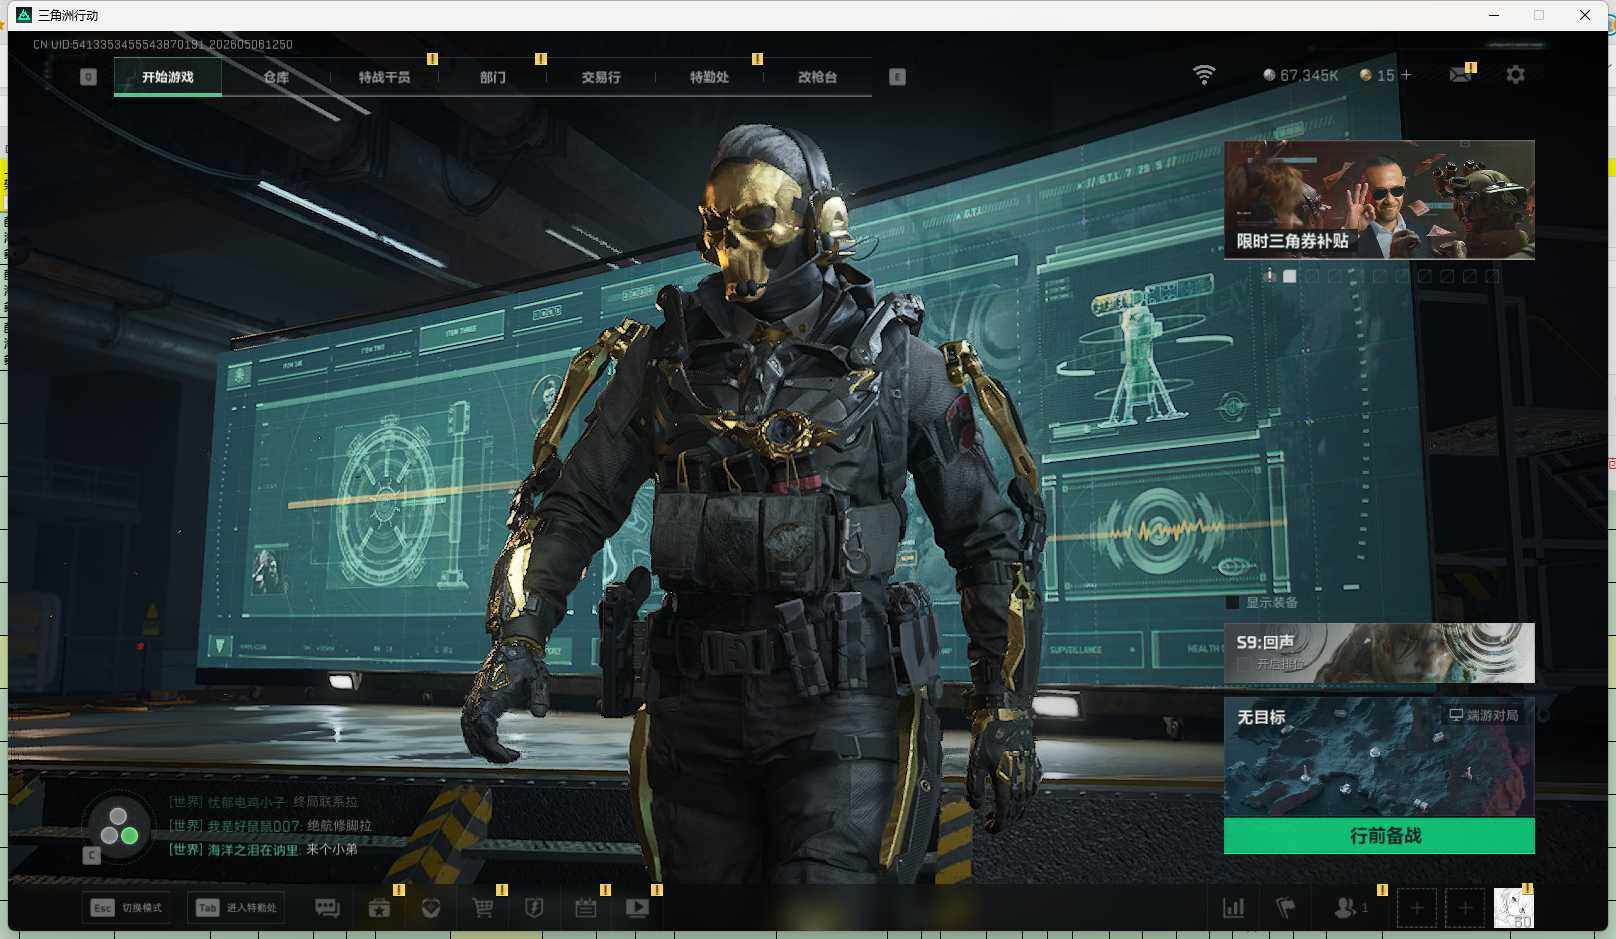This screenshot has height=939, width=1616.
Task: Enable the 开启排位 checkbox
Action: 1243,664
